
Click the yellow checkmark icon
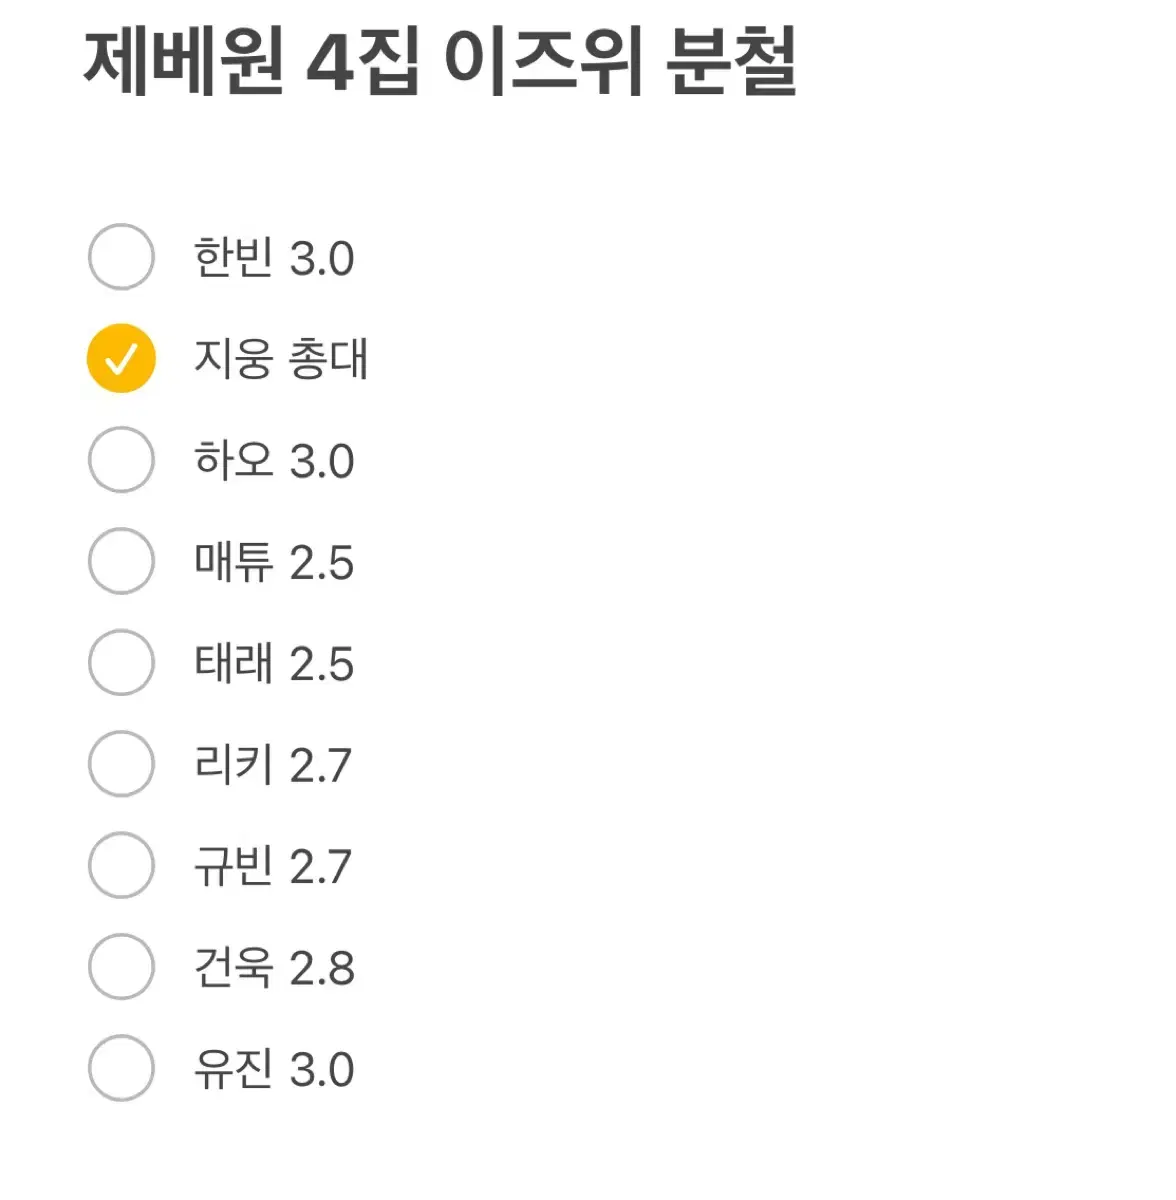click(x=121, y=358)
